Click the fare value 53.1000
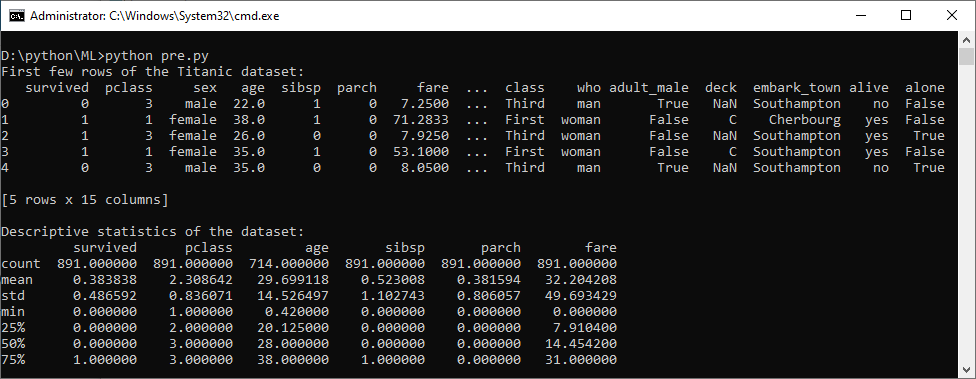976x379 pixels. 421,152
